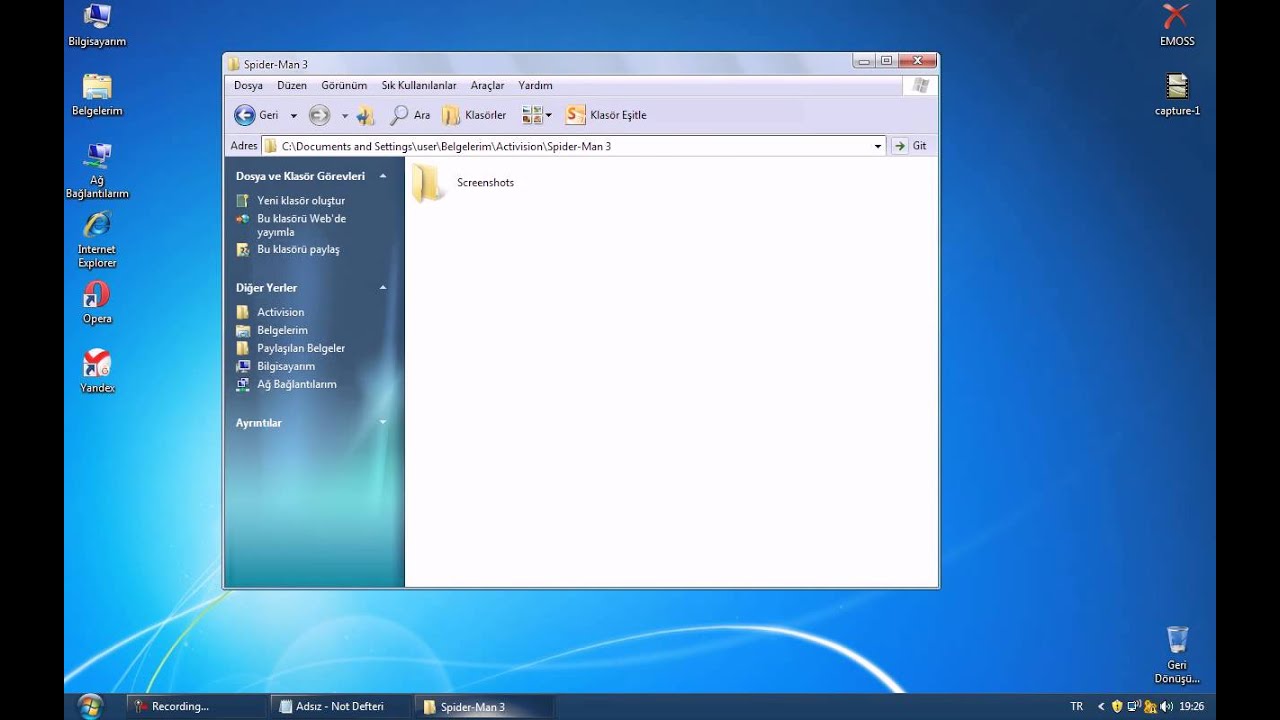This screenshot has height=720, width=1280.
Task: Select Internet Explorer desktop icon
Action: [x=97, y=240]
